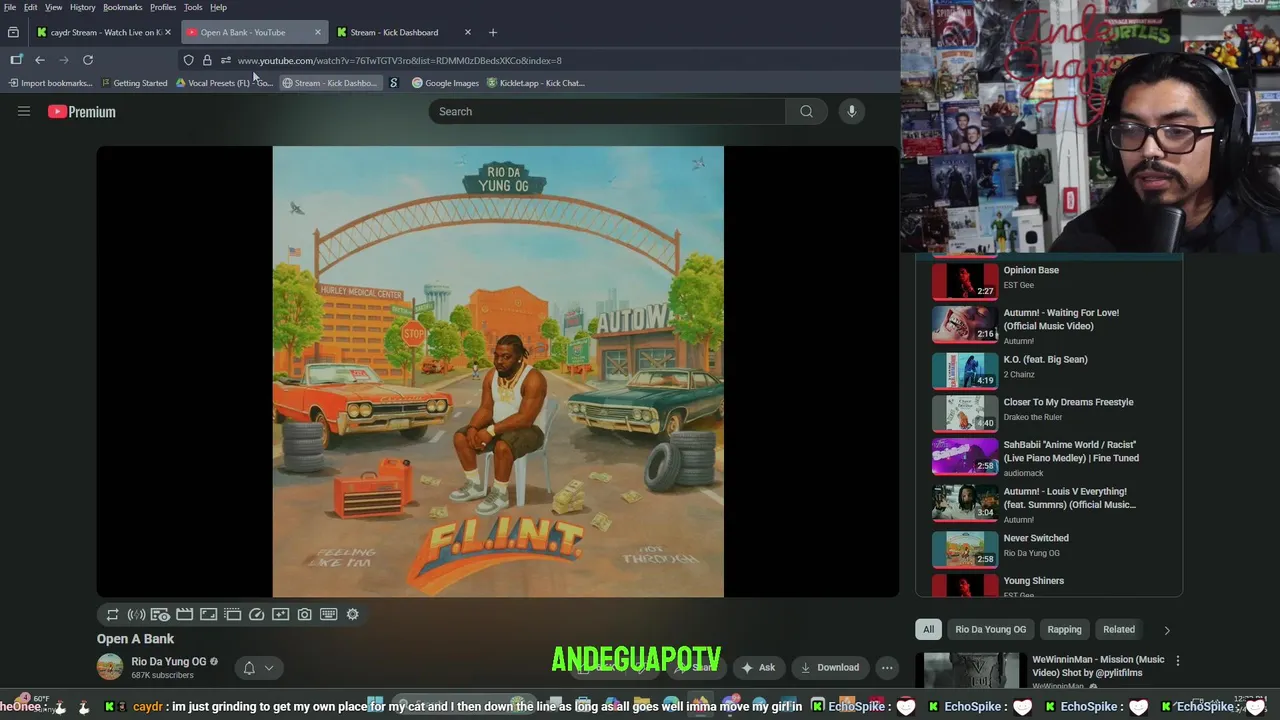Click the eye-with-screen view icon

(x=160, y=614)
